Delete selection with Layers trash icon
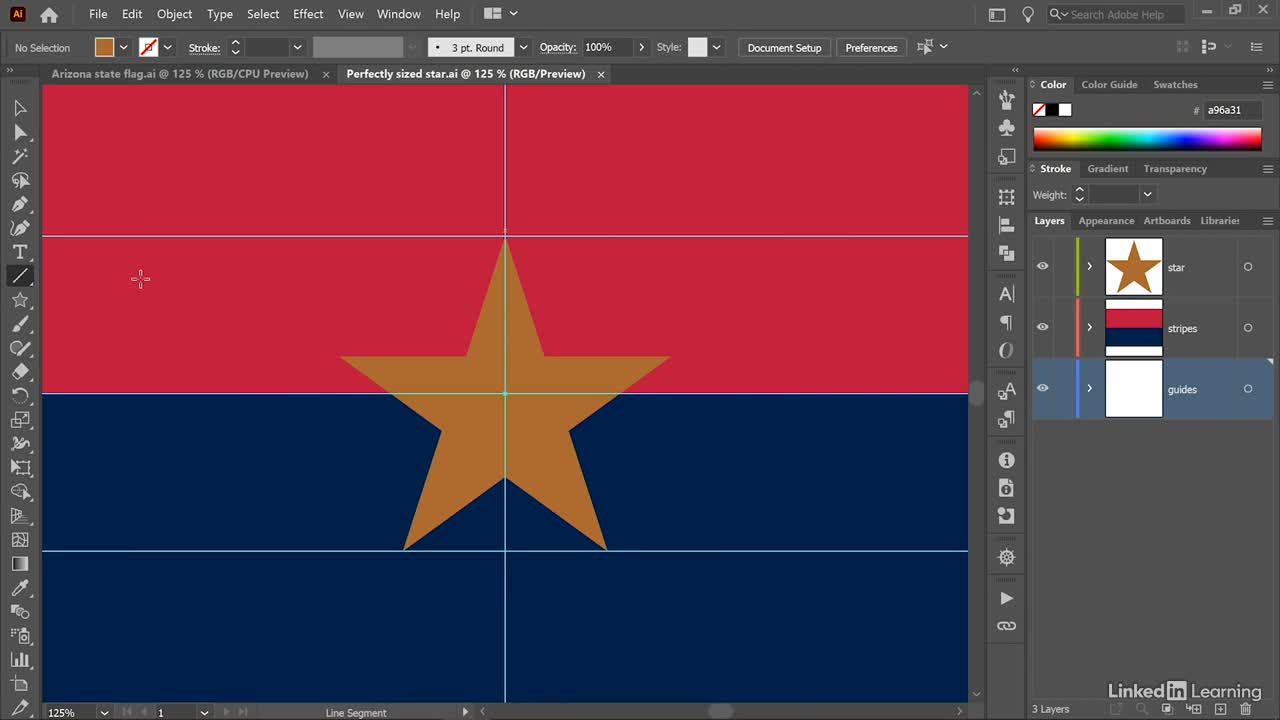Screen dimensions: 1280x720 (x=1245, y=709)
